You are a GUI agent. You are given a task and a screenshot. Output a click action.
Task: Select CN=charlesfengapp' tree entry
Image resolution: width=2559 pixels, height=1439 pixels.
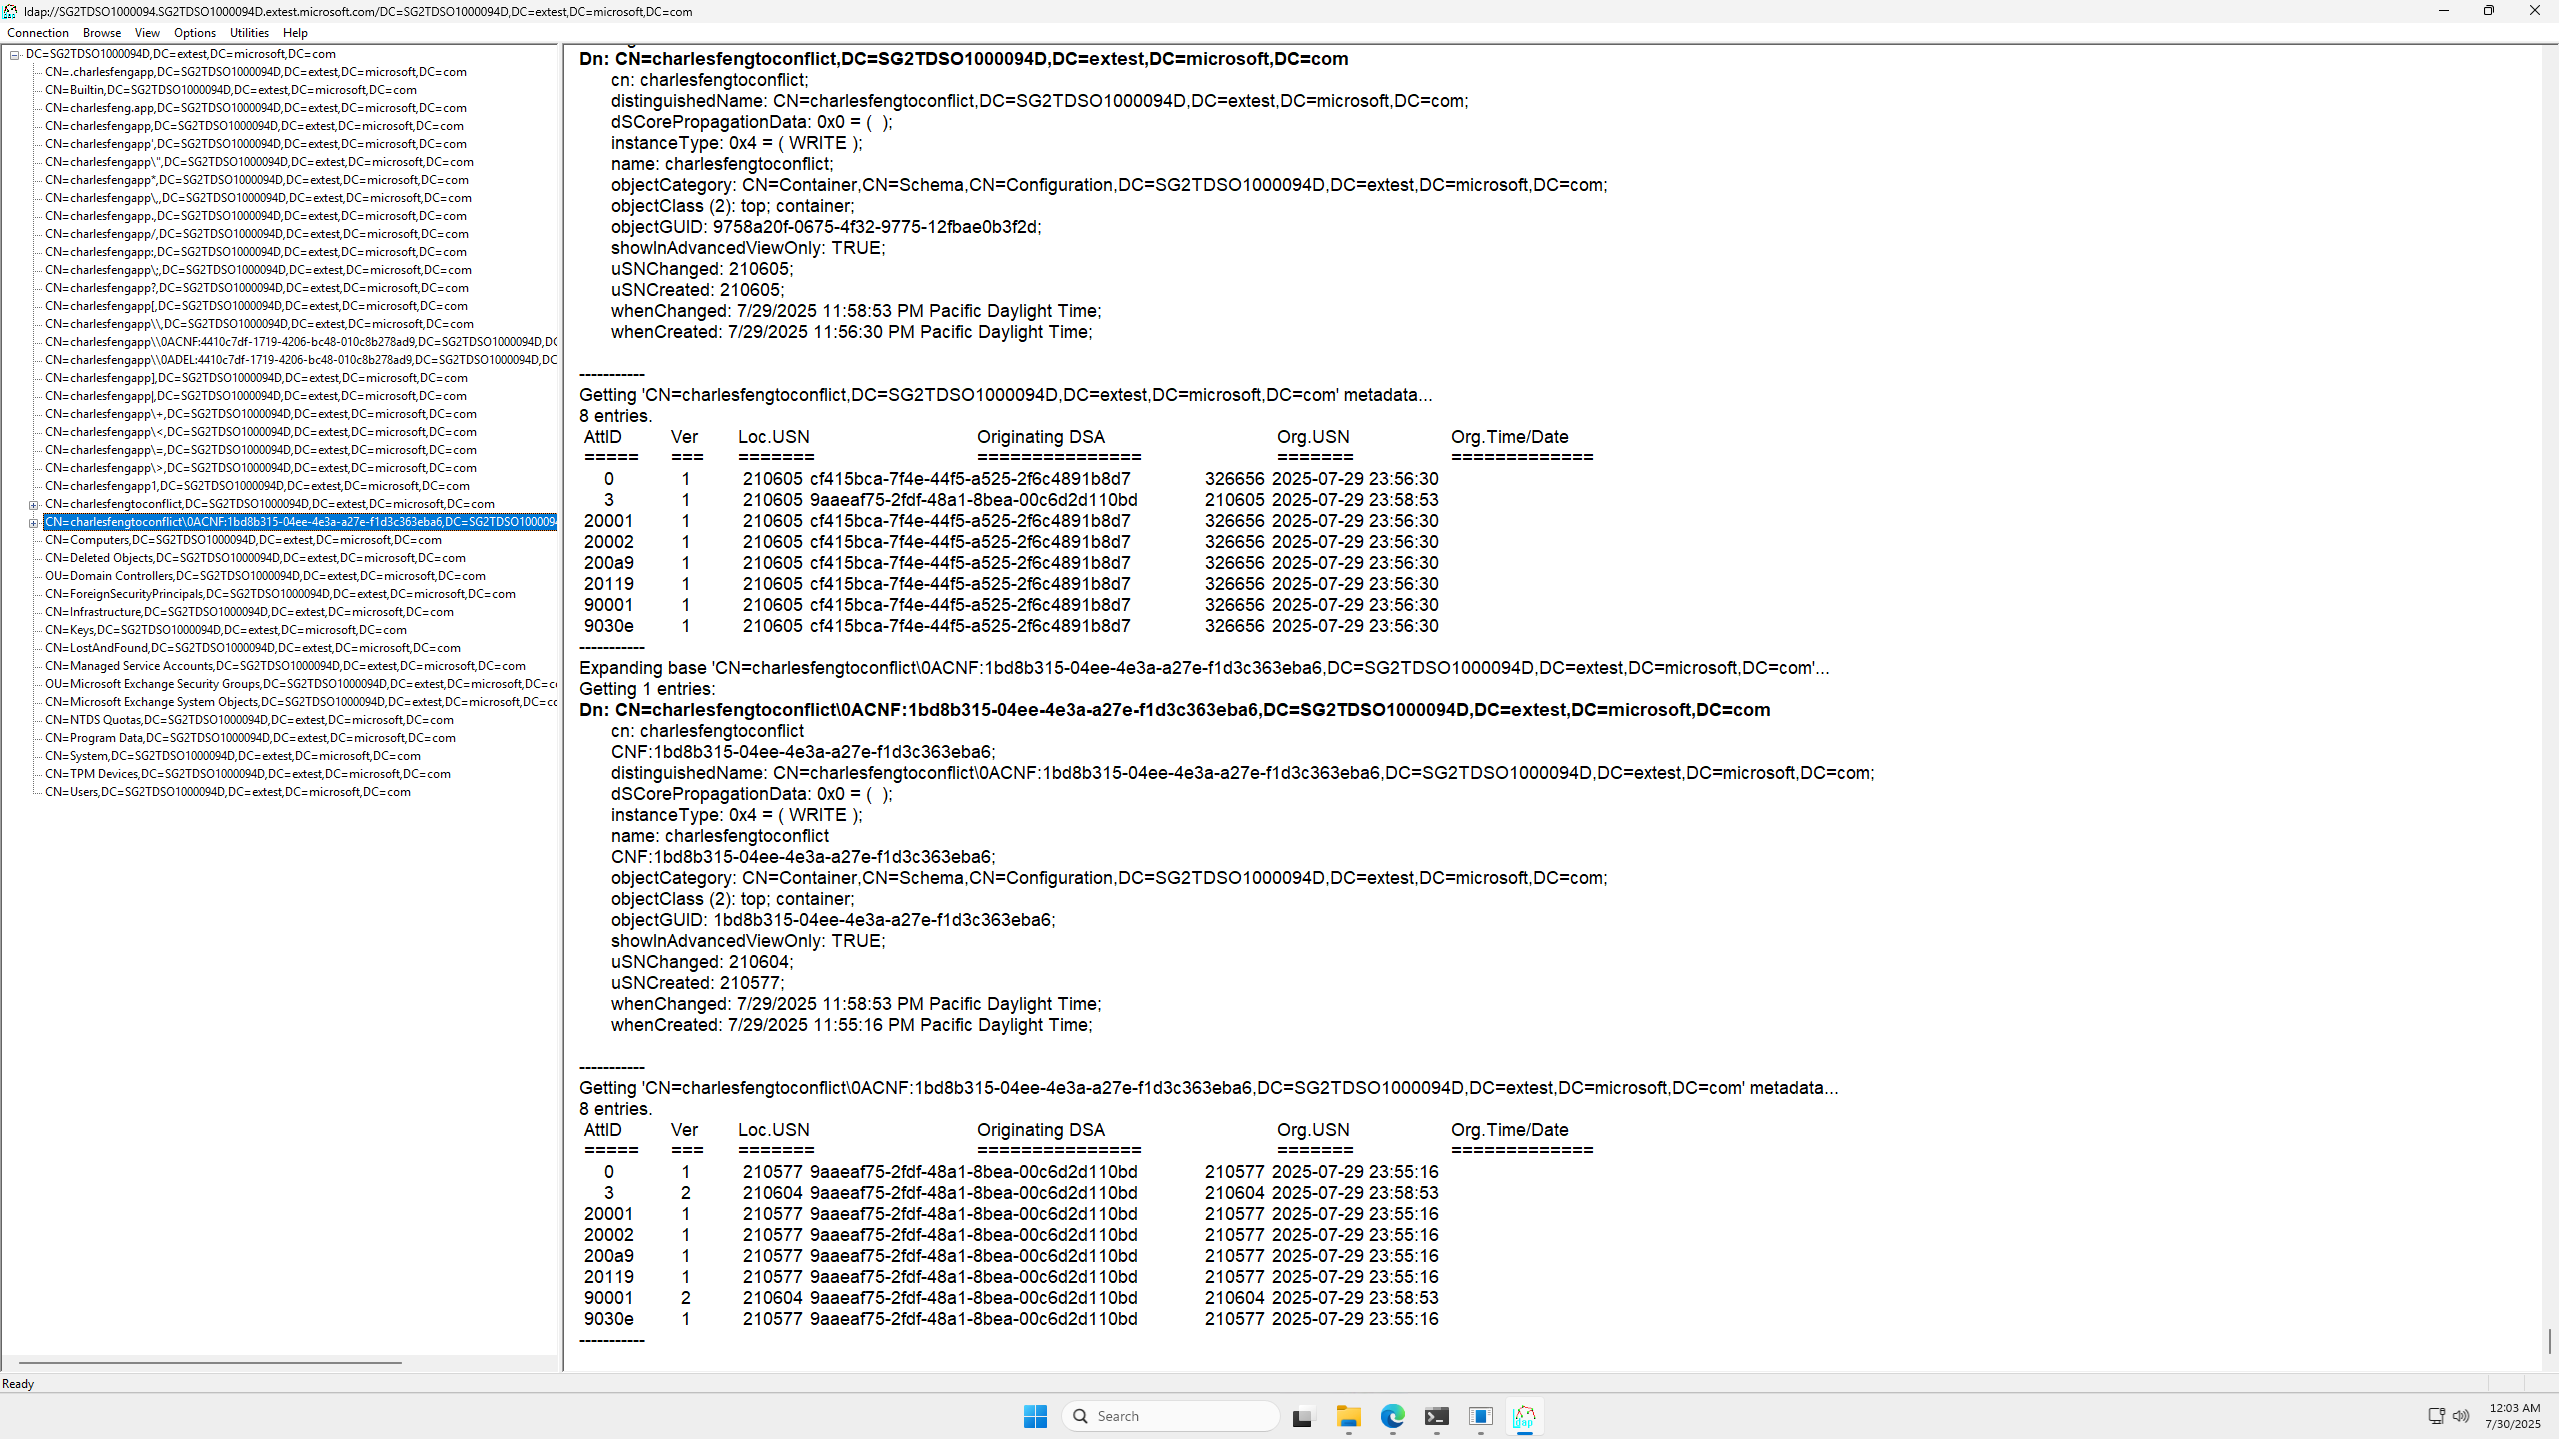click(x=255, y=144)
